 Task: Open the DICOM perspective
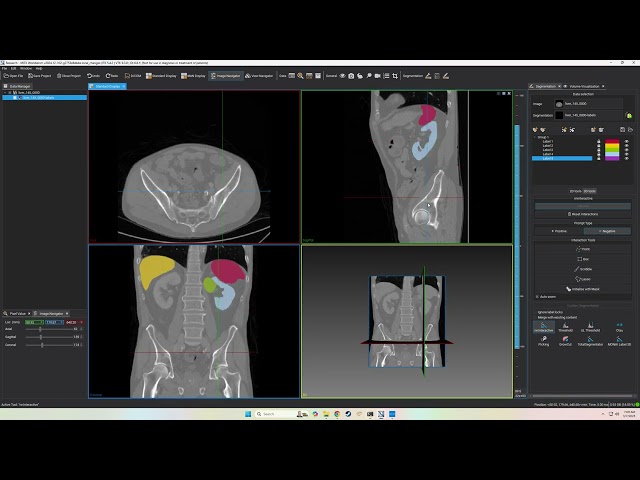133,76
